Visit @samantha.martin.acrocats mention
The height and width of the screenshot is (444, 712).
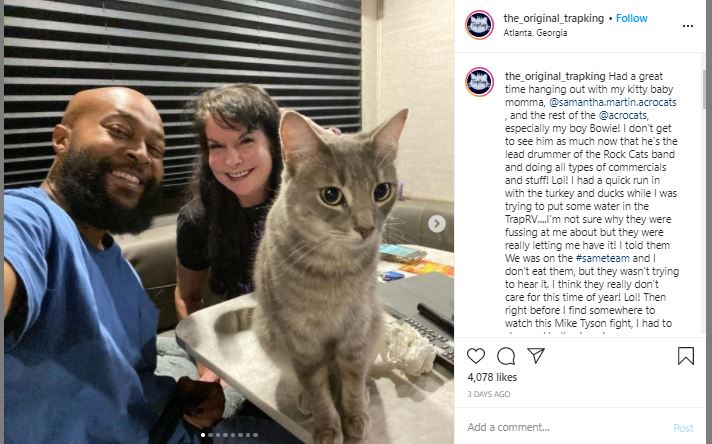pos(613,102)
